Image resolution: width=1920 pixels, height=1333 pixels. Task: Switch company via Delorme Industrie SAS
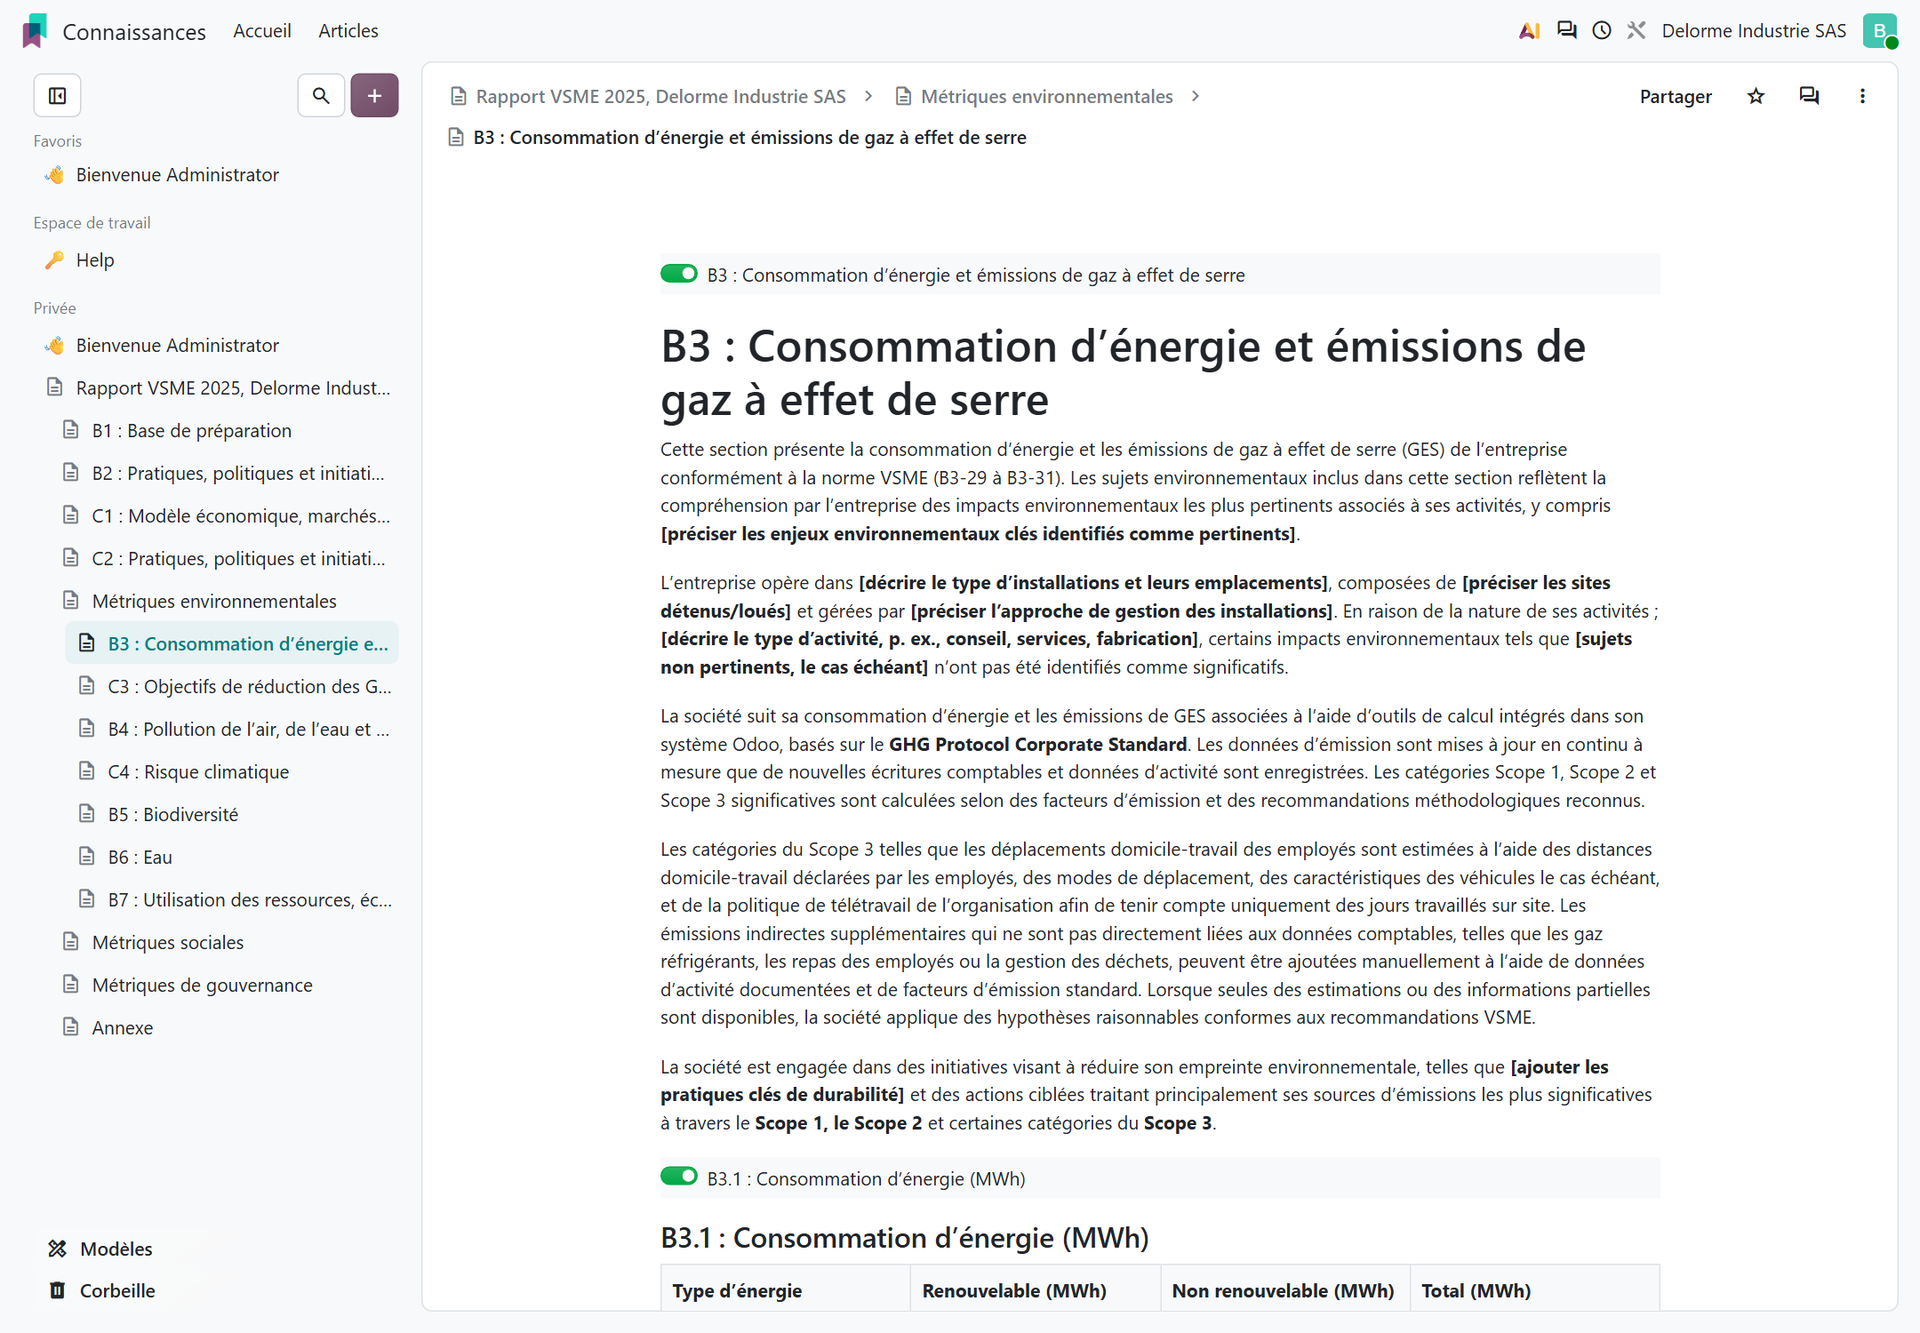(x=1754, y=31)
